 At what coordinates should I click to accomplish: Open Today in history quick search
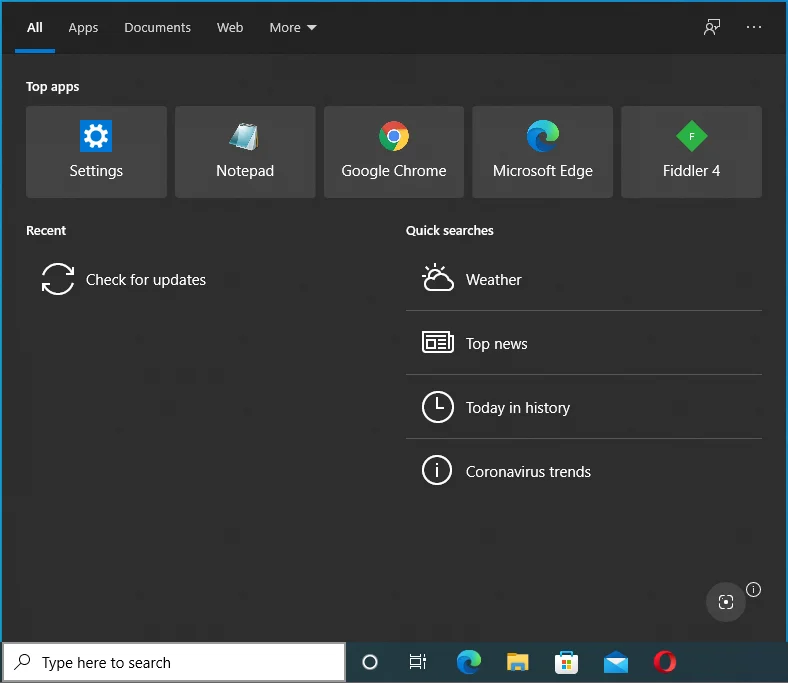tap(583, 407)
